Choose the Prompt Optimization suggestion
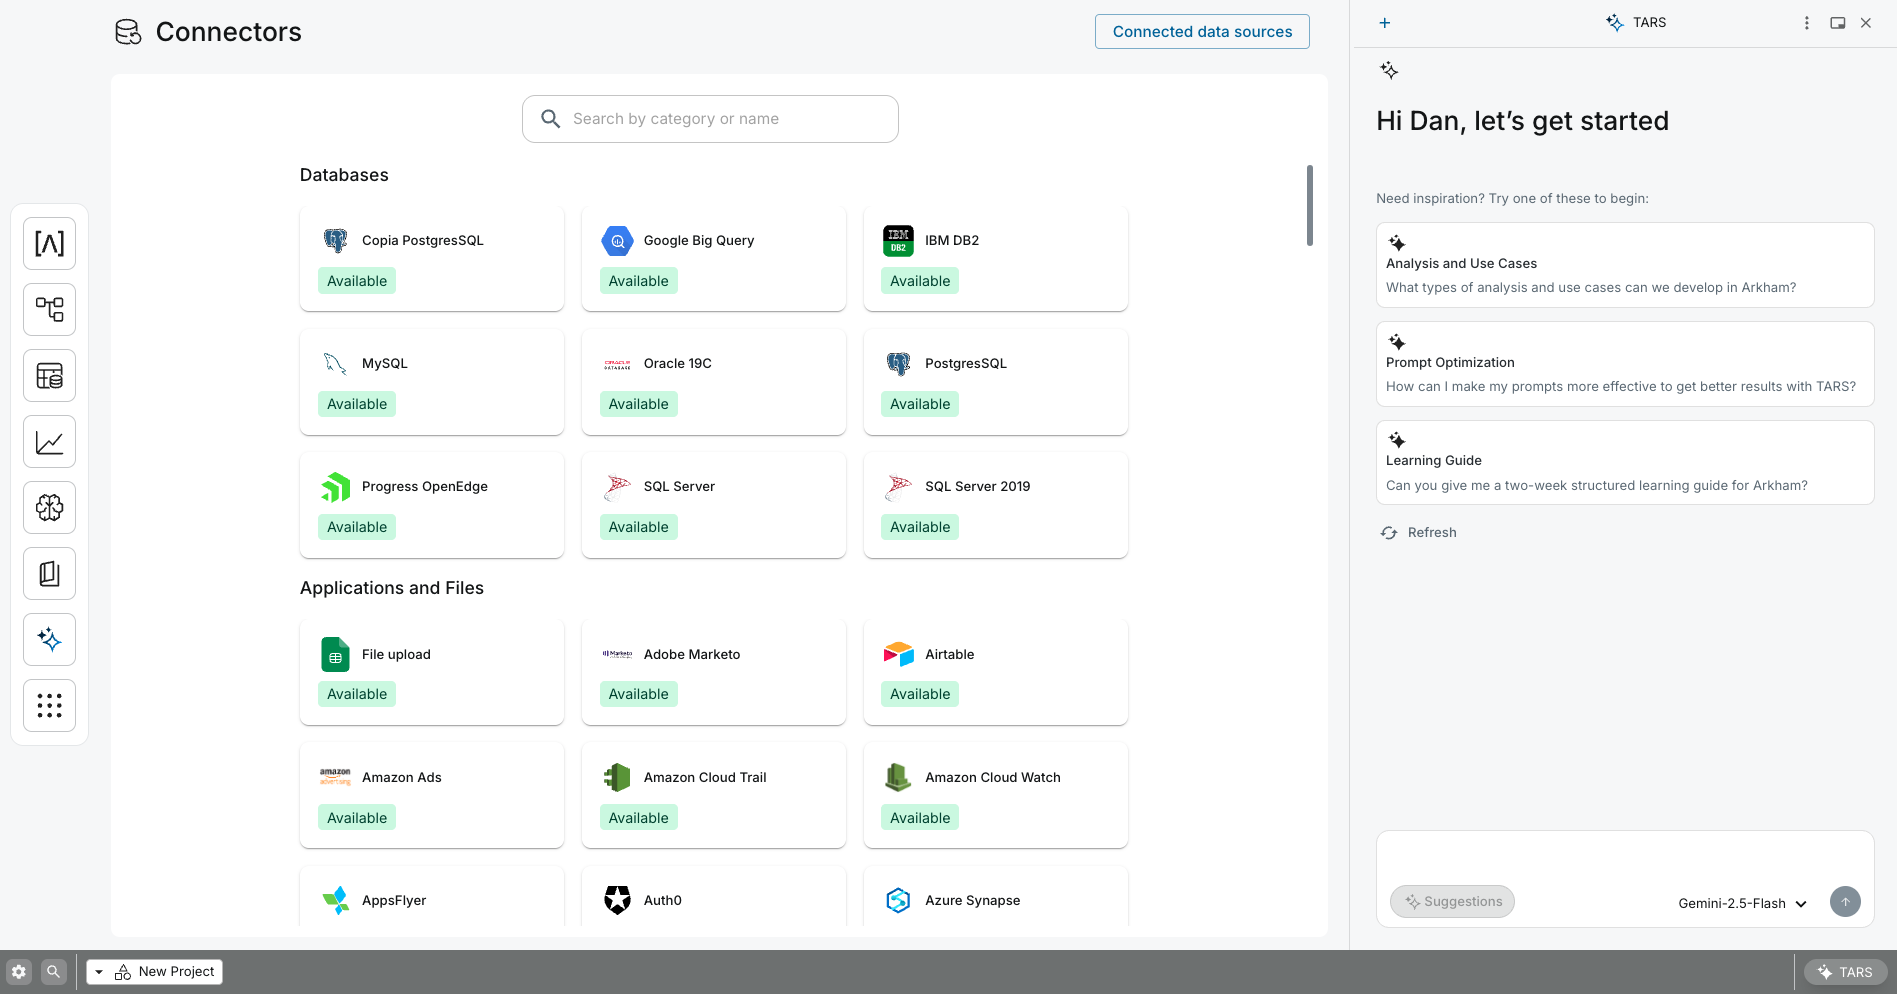 coord(1625,364)
